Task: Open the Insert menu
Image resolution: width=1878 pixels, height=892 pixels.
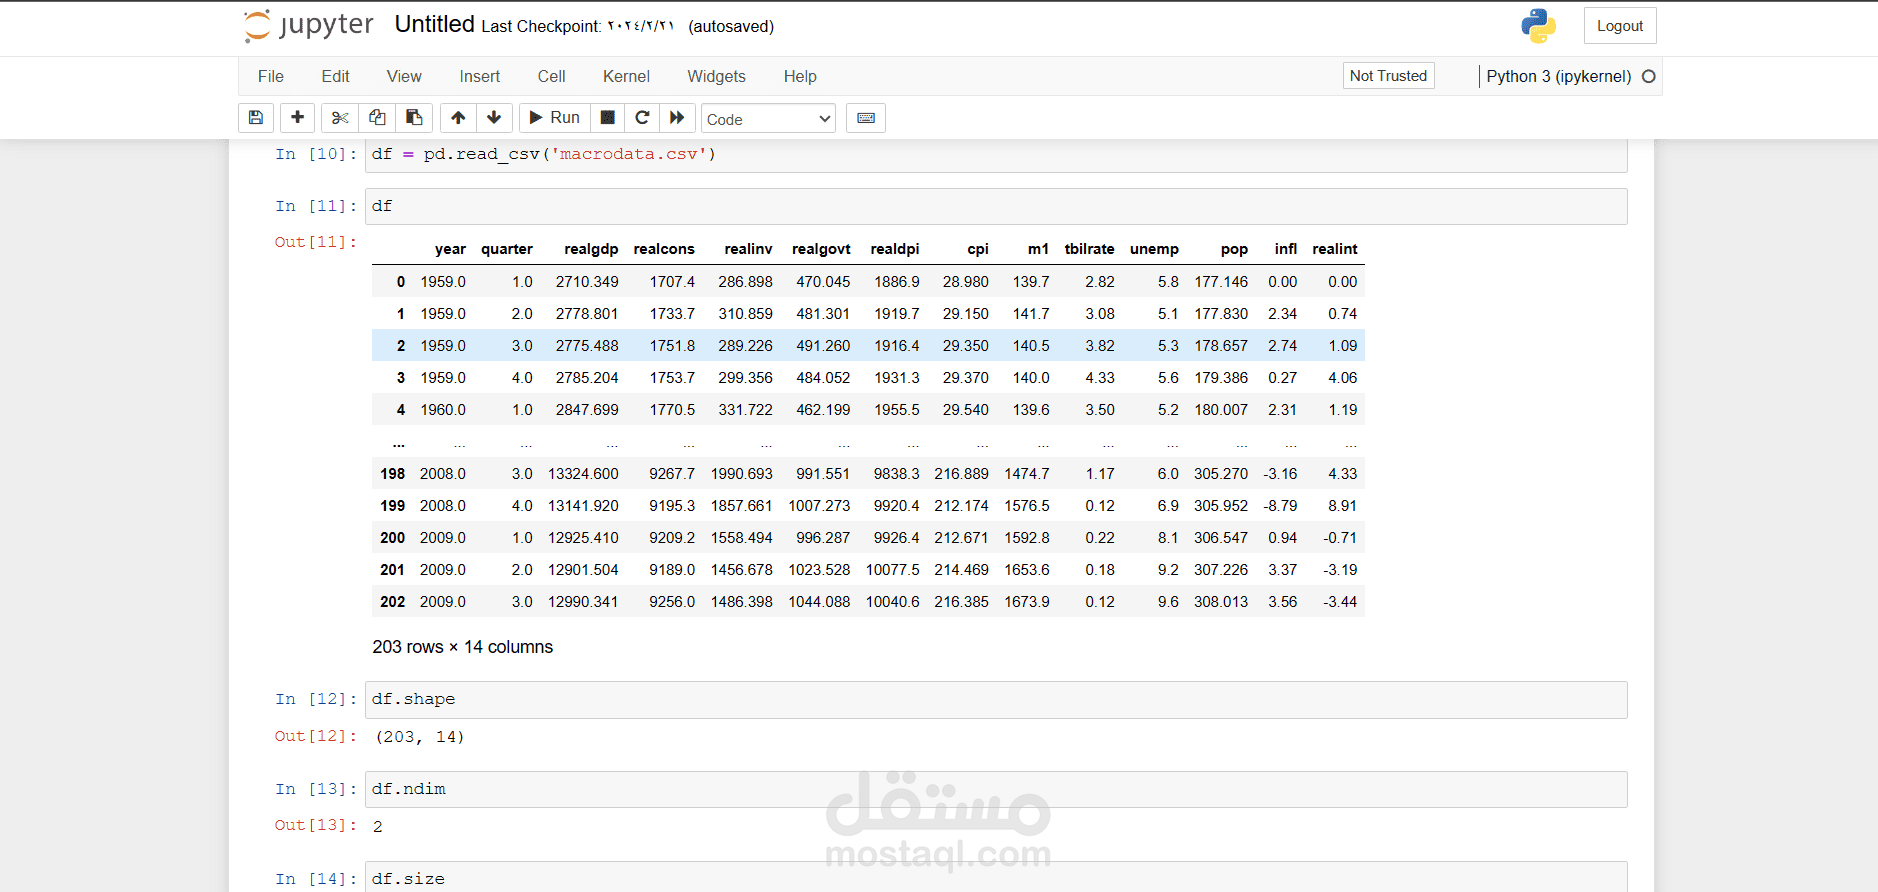Action: coord(480,76)
